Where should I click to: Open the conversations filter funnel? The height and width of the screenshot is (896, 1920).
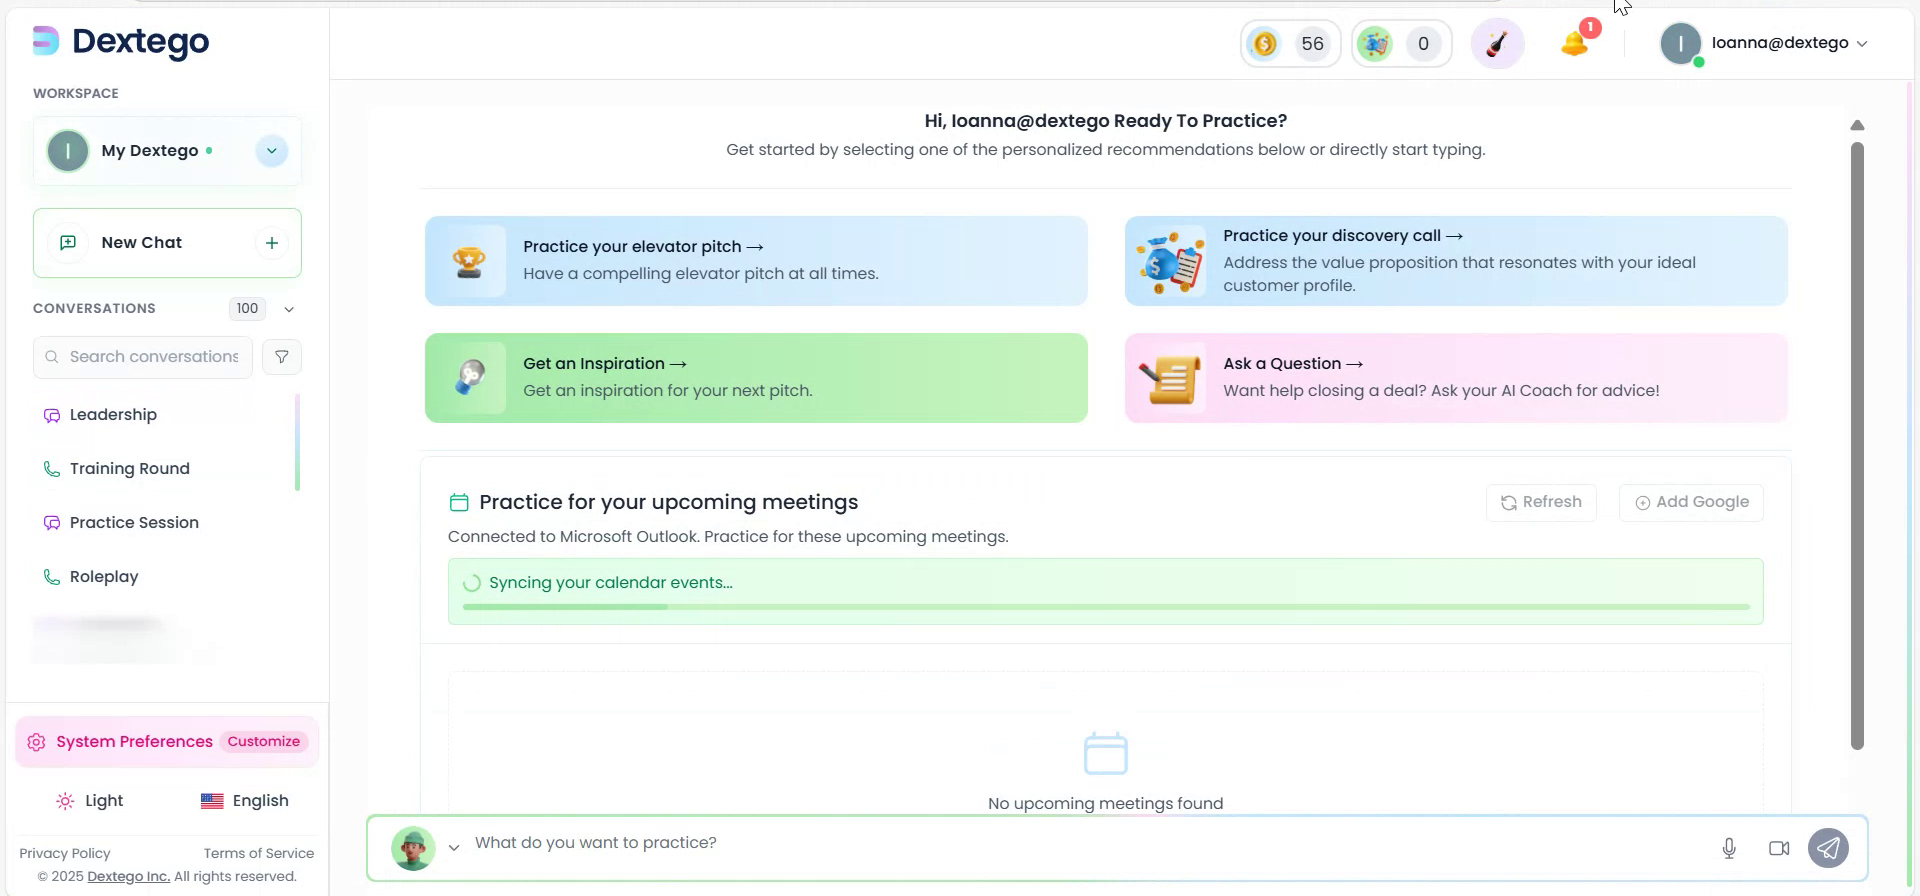click(x=282, y=357)
